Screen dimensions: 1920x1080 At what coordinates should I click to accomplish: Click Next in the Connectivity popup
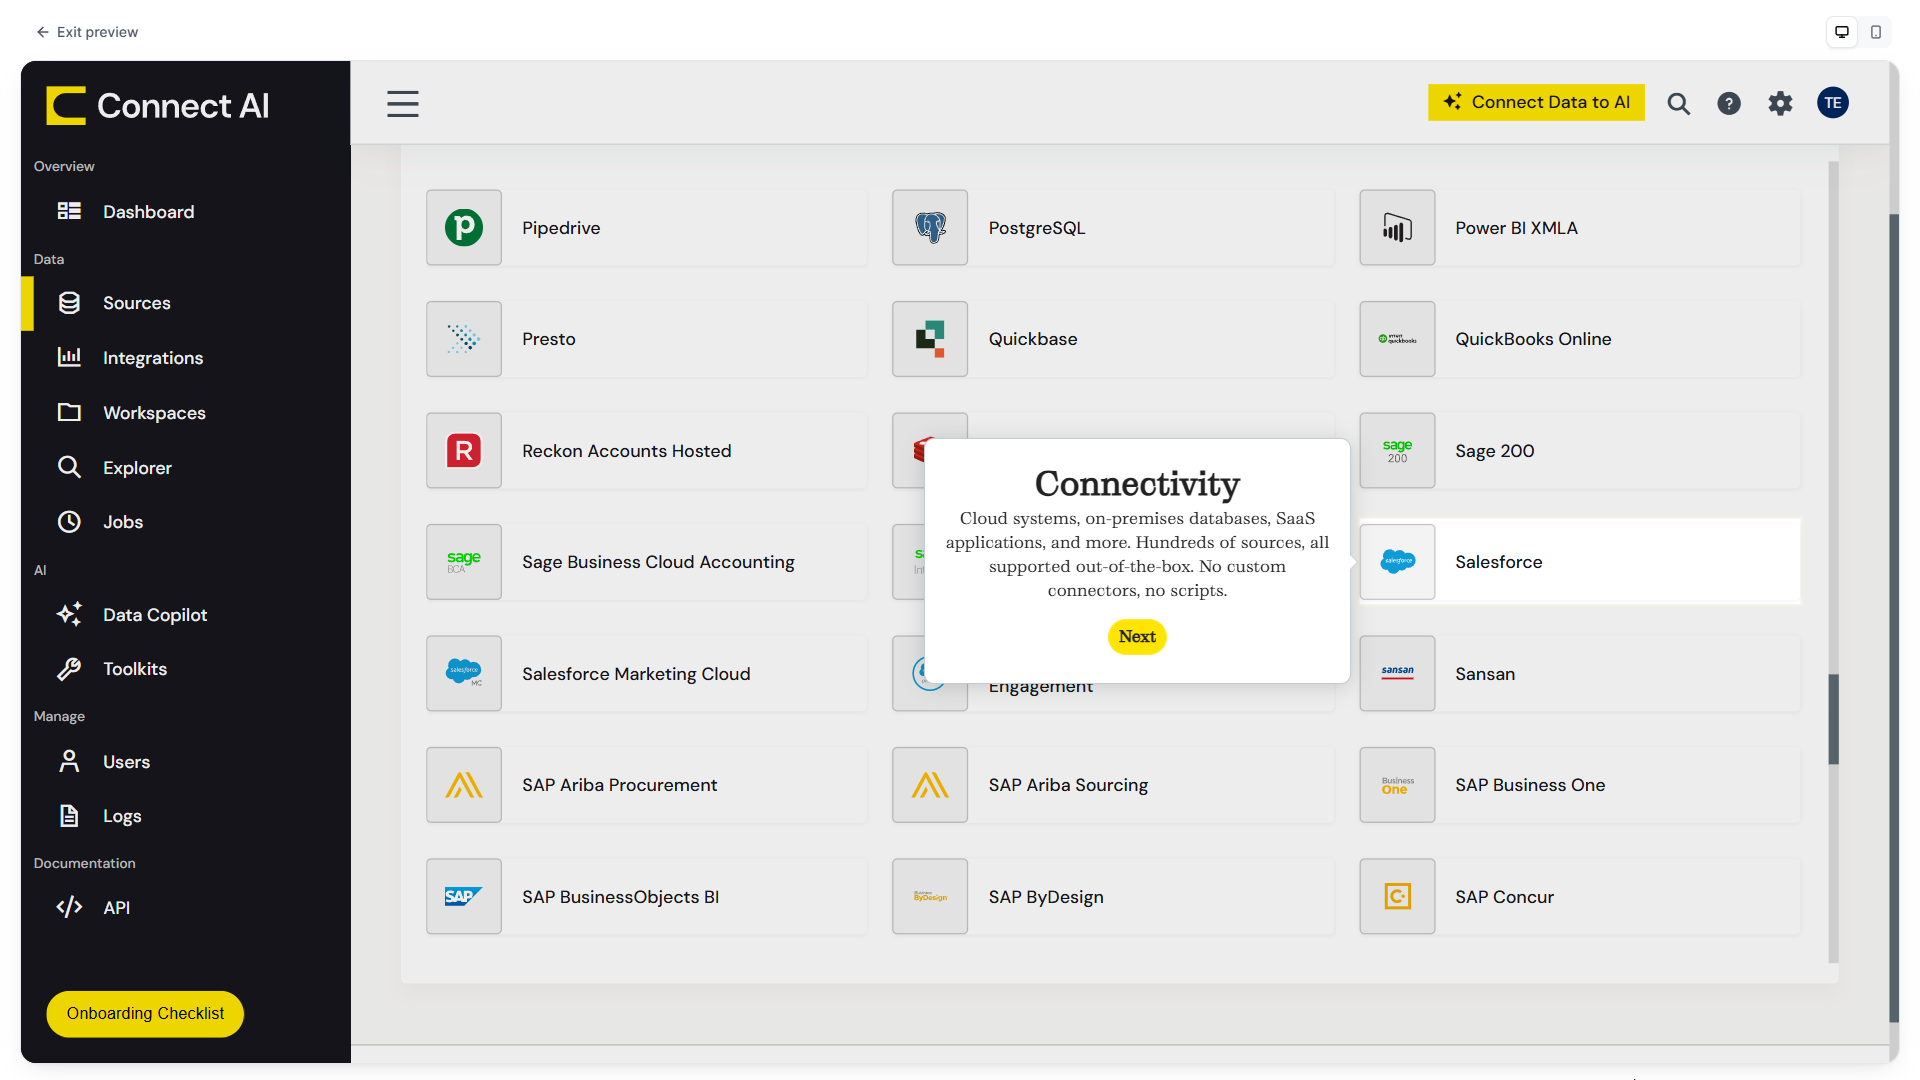click(x=1137, y=637)
